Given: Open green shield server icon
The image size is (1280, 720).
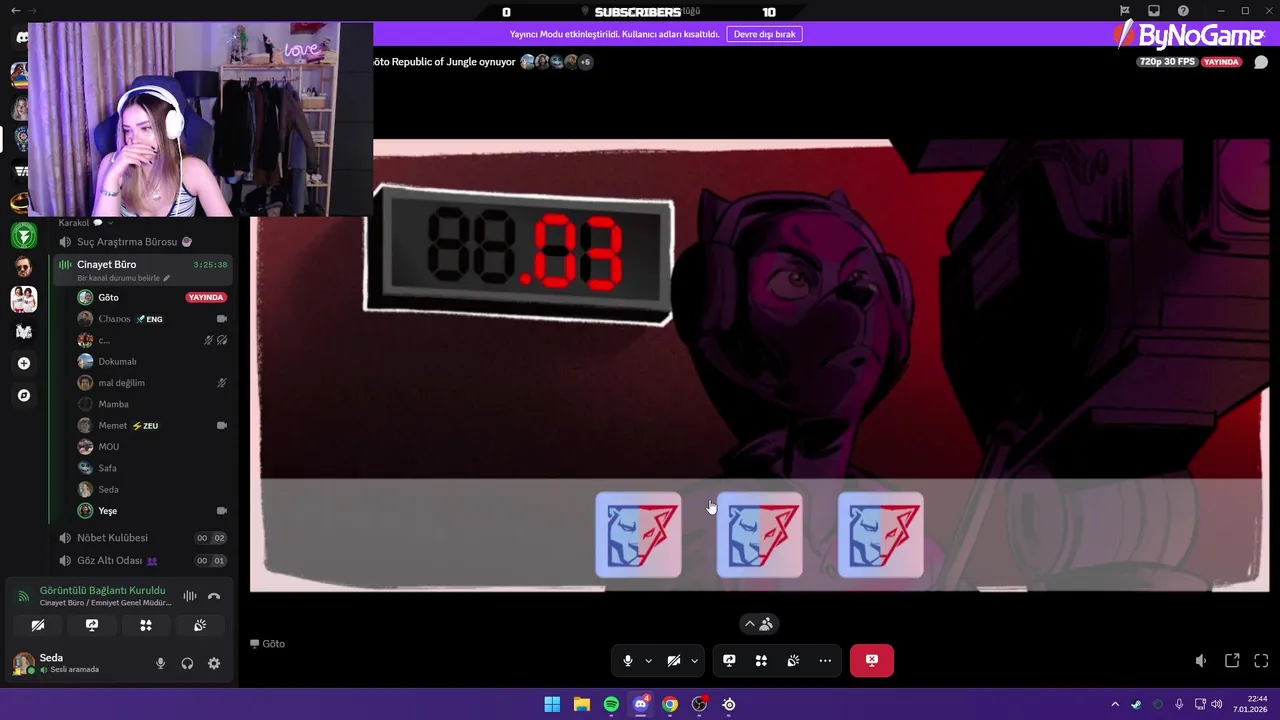Looking at the screenshot, I should pos(24,235).
